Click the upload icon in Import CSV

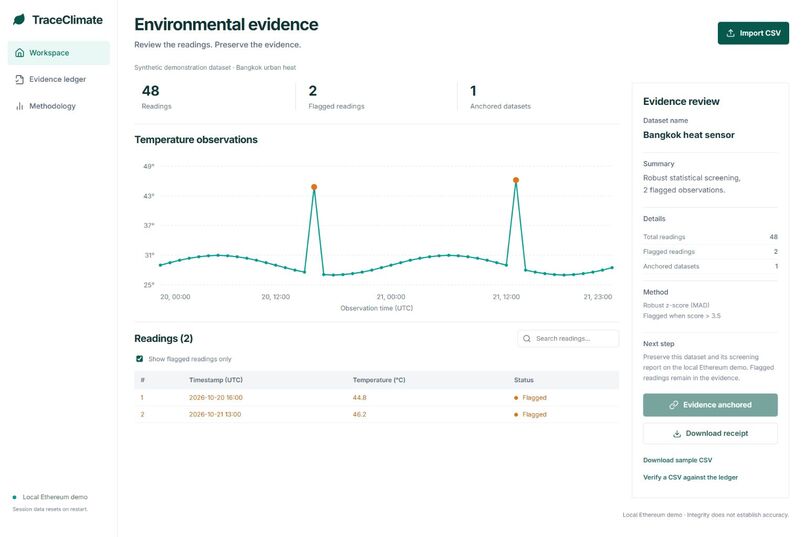click(x=730, y=33)
